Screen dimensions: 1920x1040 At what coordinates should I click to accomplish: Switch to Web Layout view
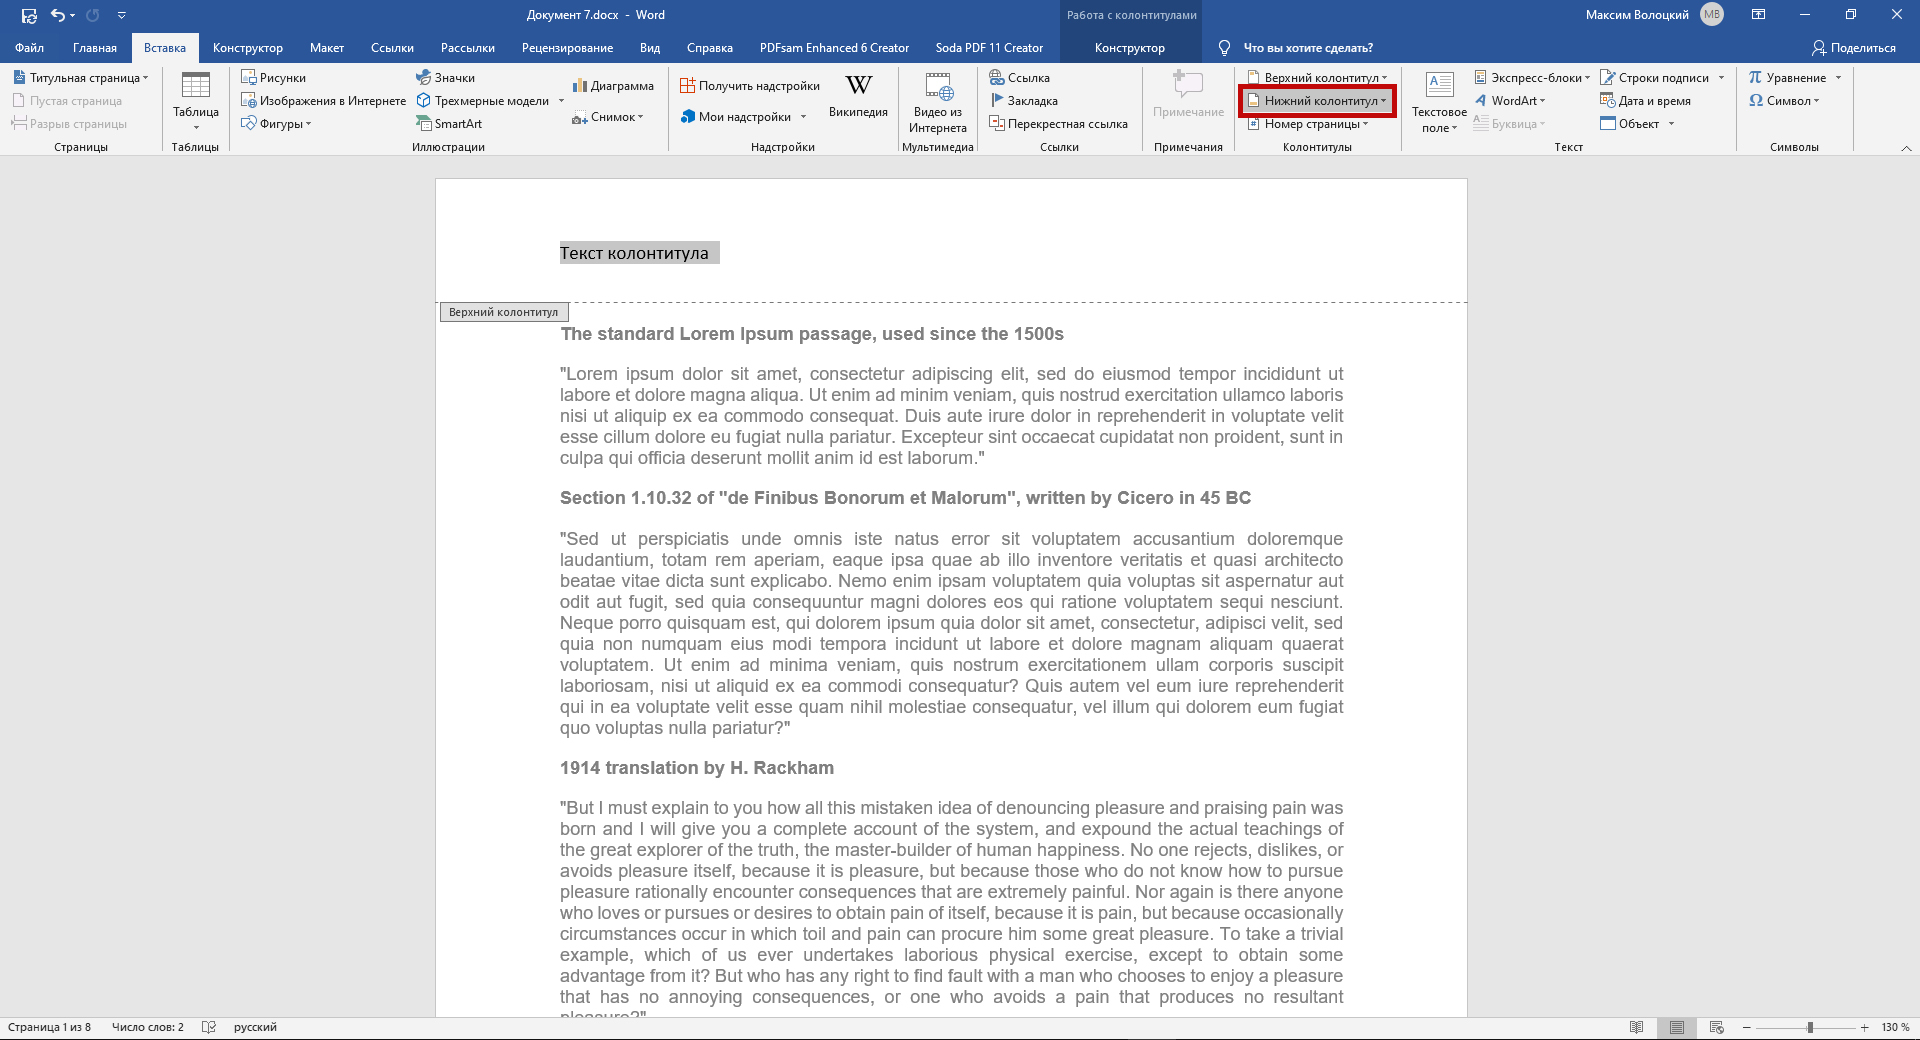1717,1027
